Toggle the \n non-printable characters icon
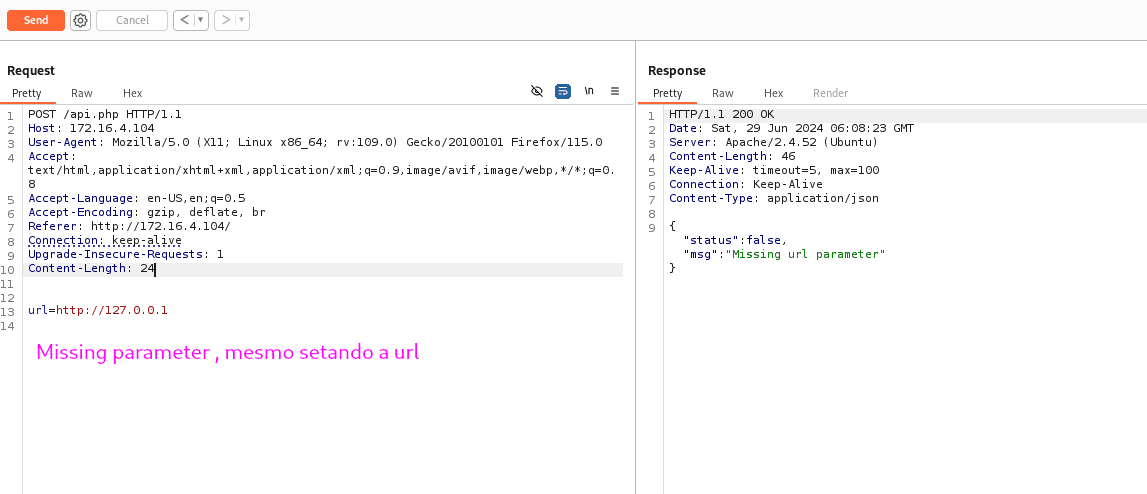Image resolution: width=1147 pixels, height=494 pixels. pyautogui.click(x=589, y=91)
